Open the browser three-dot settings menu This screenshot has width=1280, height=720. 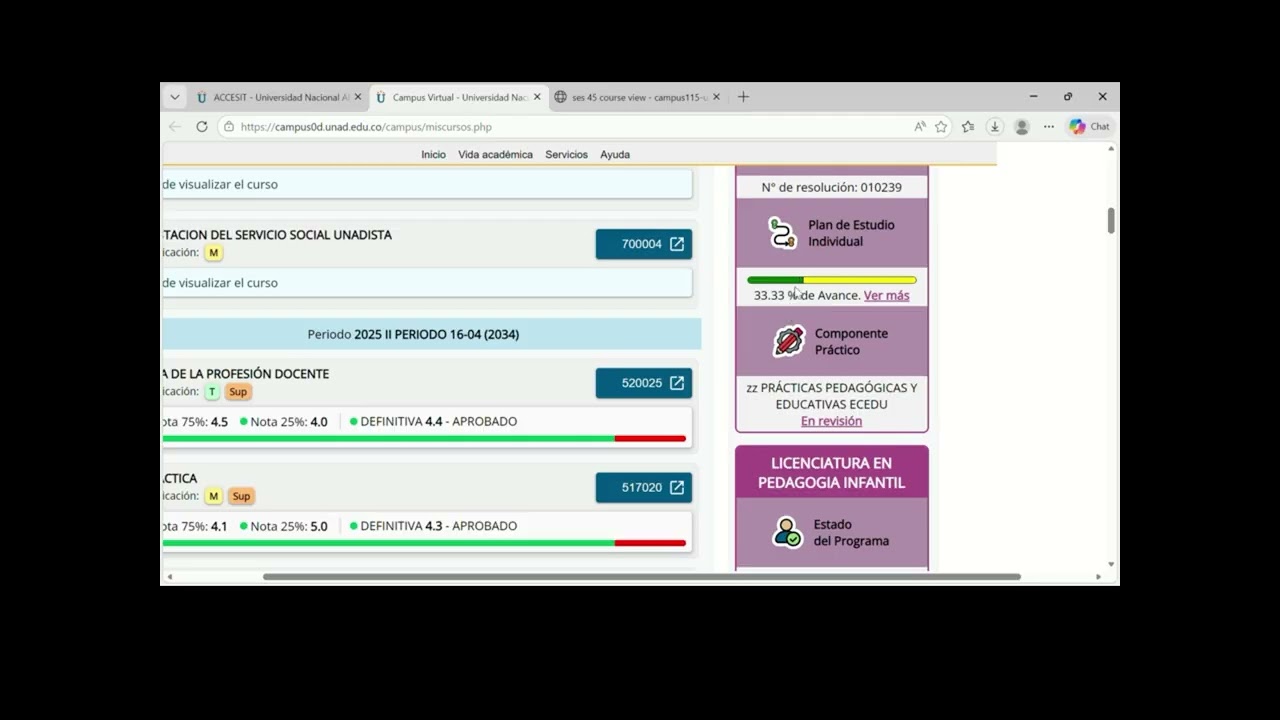point(1049,127)
